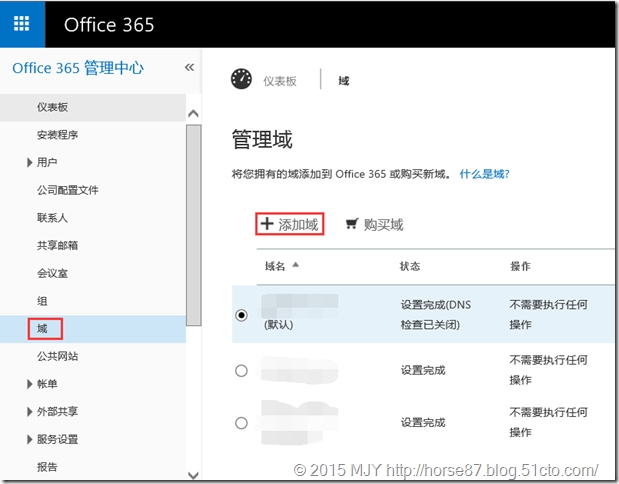
Task: Open 会议室 in the sidebar
Action: 53,273
